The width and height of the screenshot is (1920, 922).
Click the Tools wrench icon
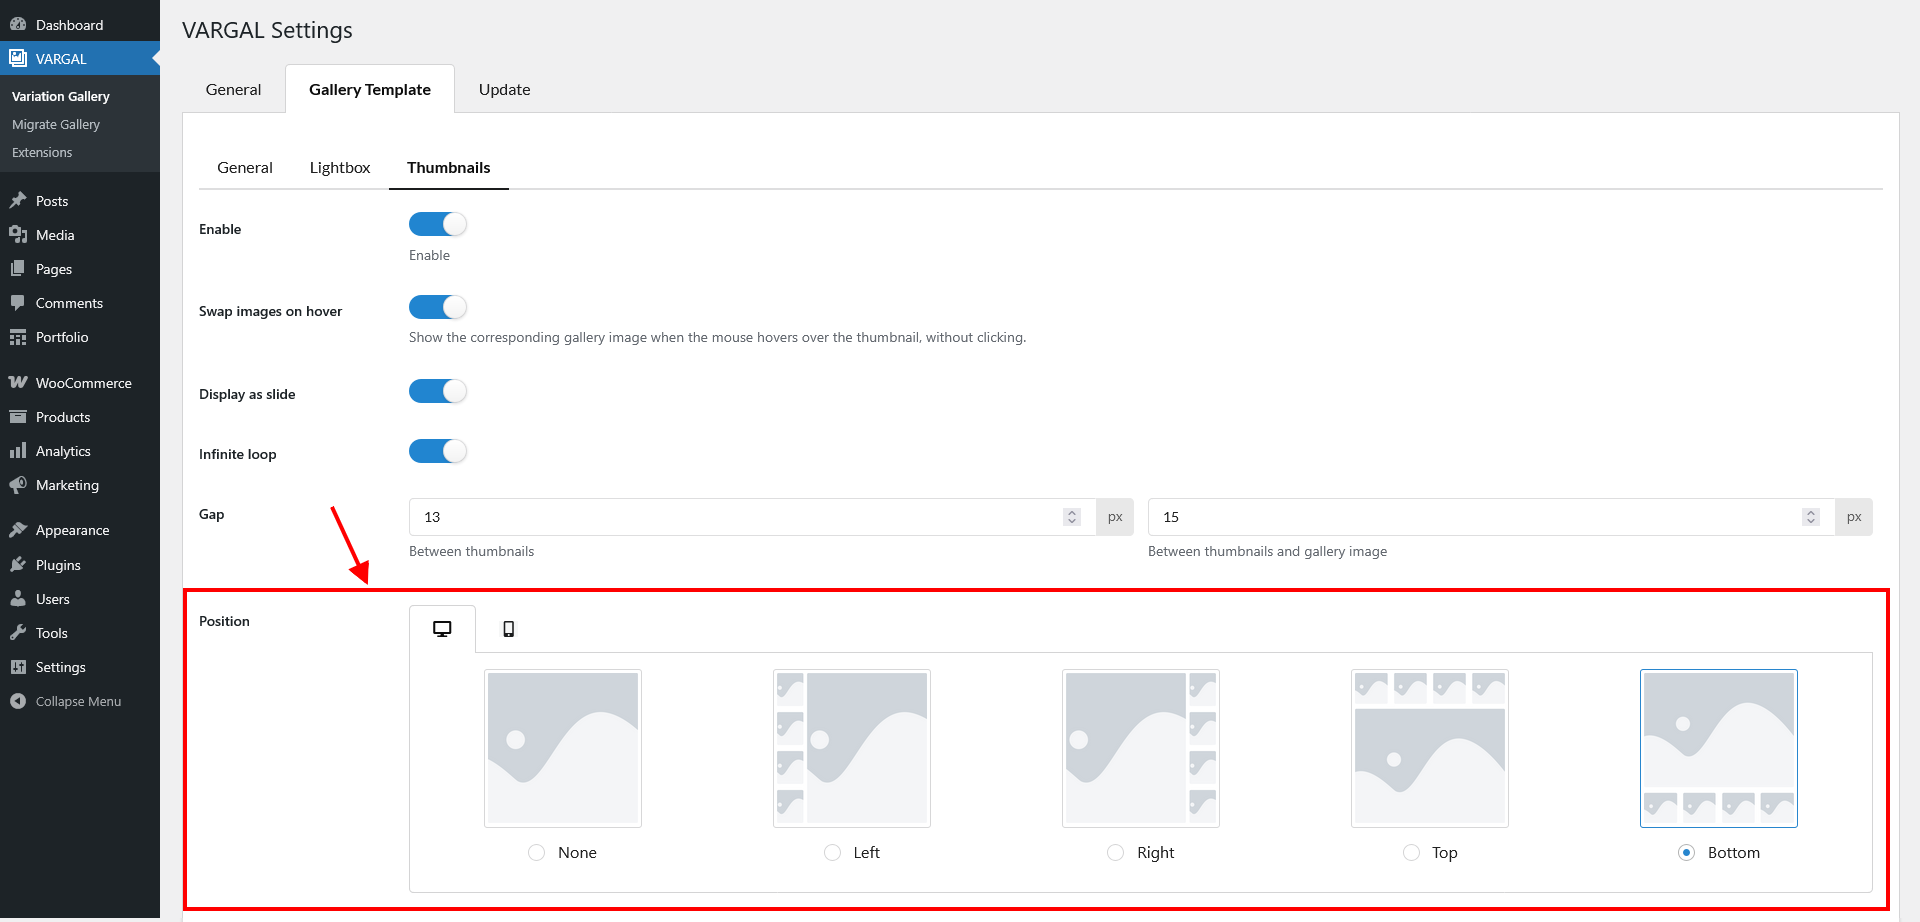(18, 632)
